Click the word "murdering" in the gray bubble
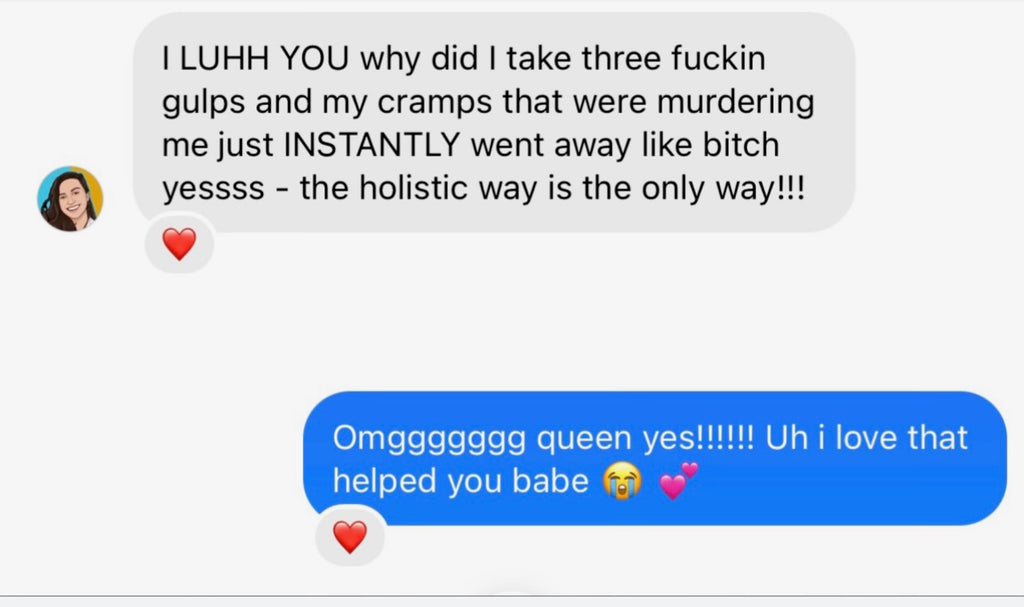 [735, 103]
